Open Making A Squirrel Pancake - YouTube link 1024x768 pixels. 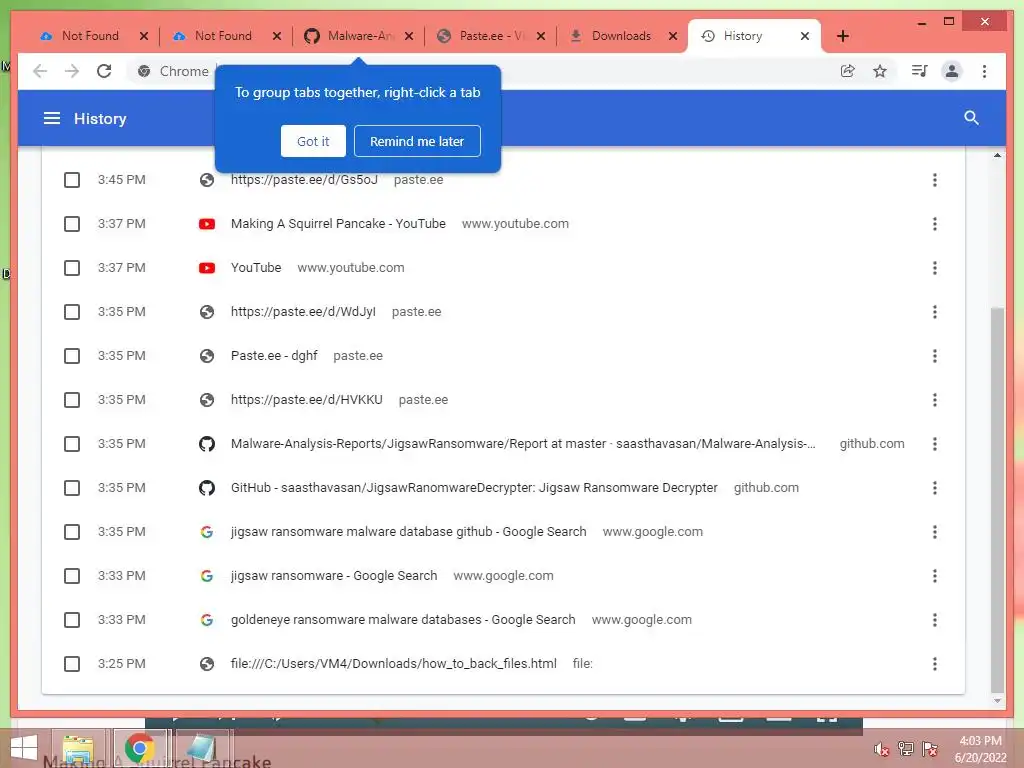coord(338,224)
